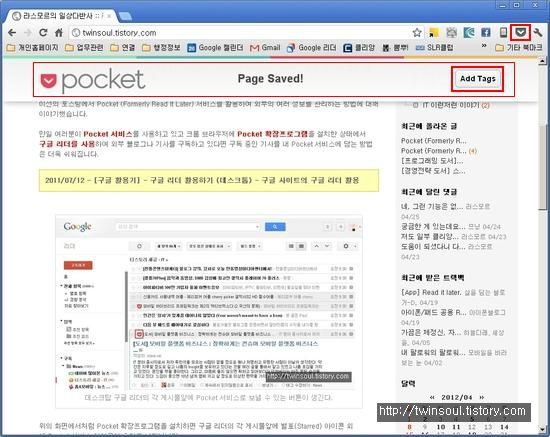
Task: Open the [프로그래밍 도서]... recent post
Action: point(432,161)
